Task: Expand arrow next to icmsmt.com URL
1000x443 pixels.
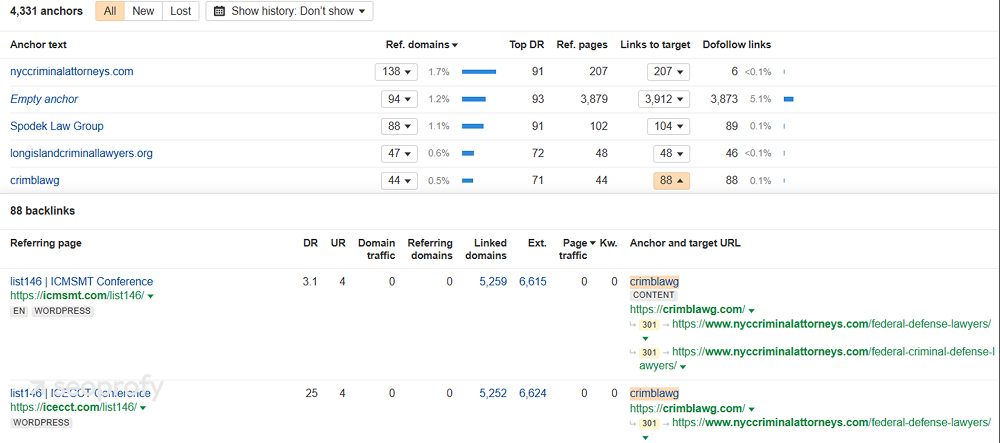Action: (151, 296)
